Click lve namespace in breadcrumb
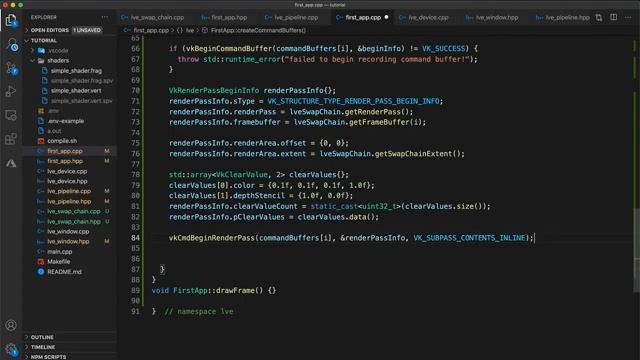The width and height of the screenshot is (640, 360). click(190, 30)
